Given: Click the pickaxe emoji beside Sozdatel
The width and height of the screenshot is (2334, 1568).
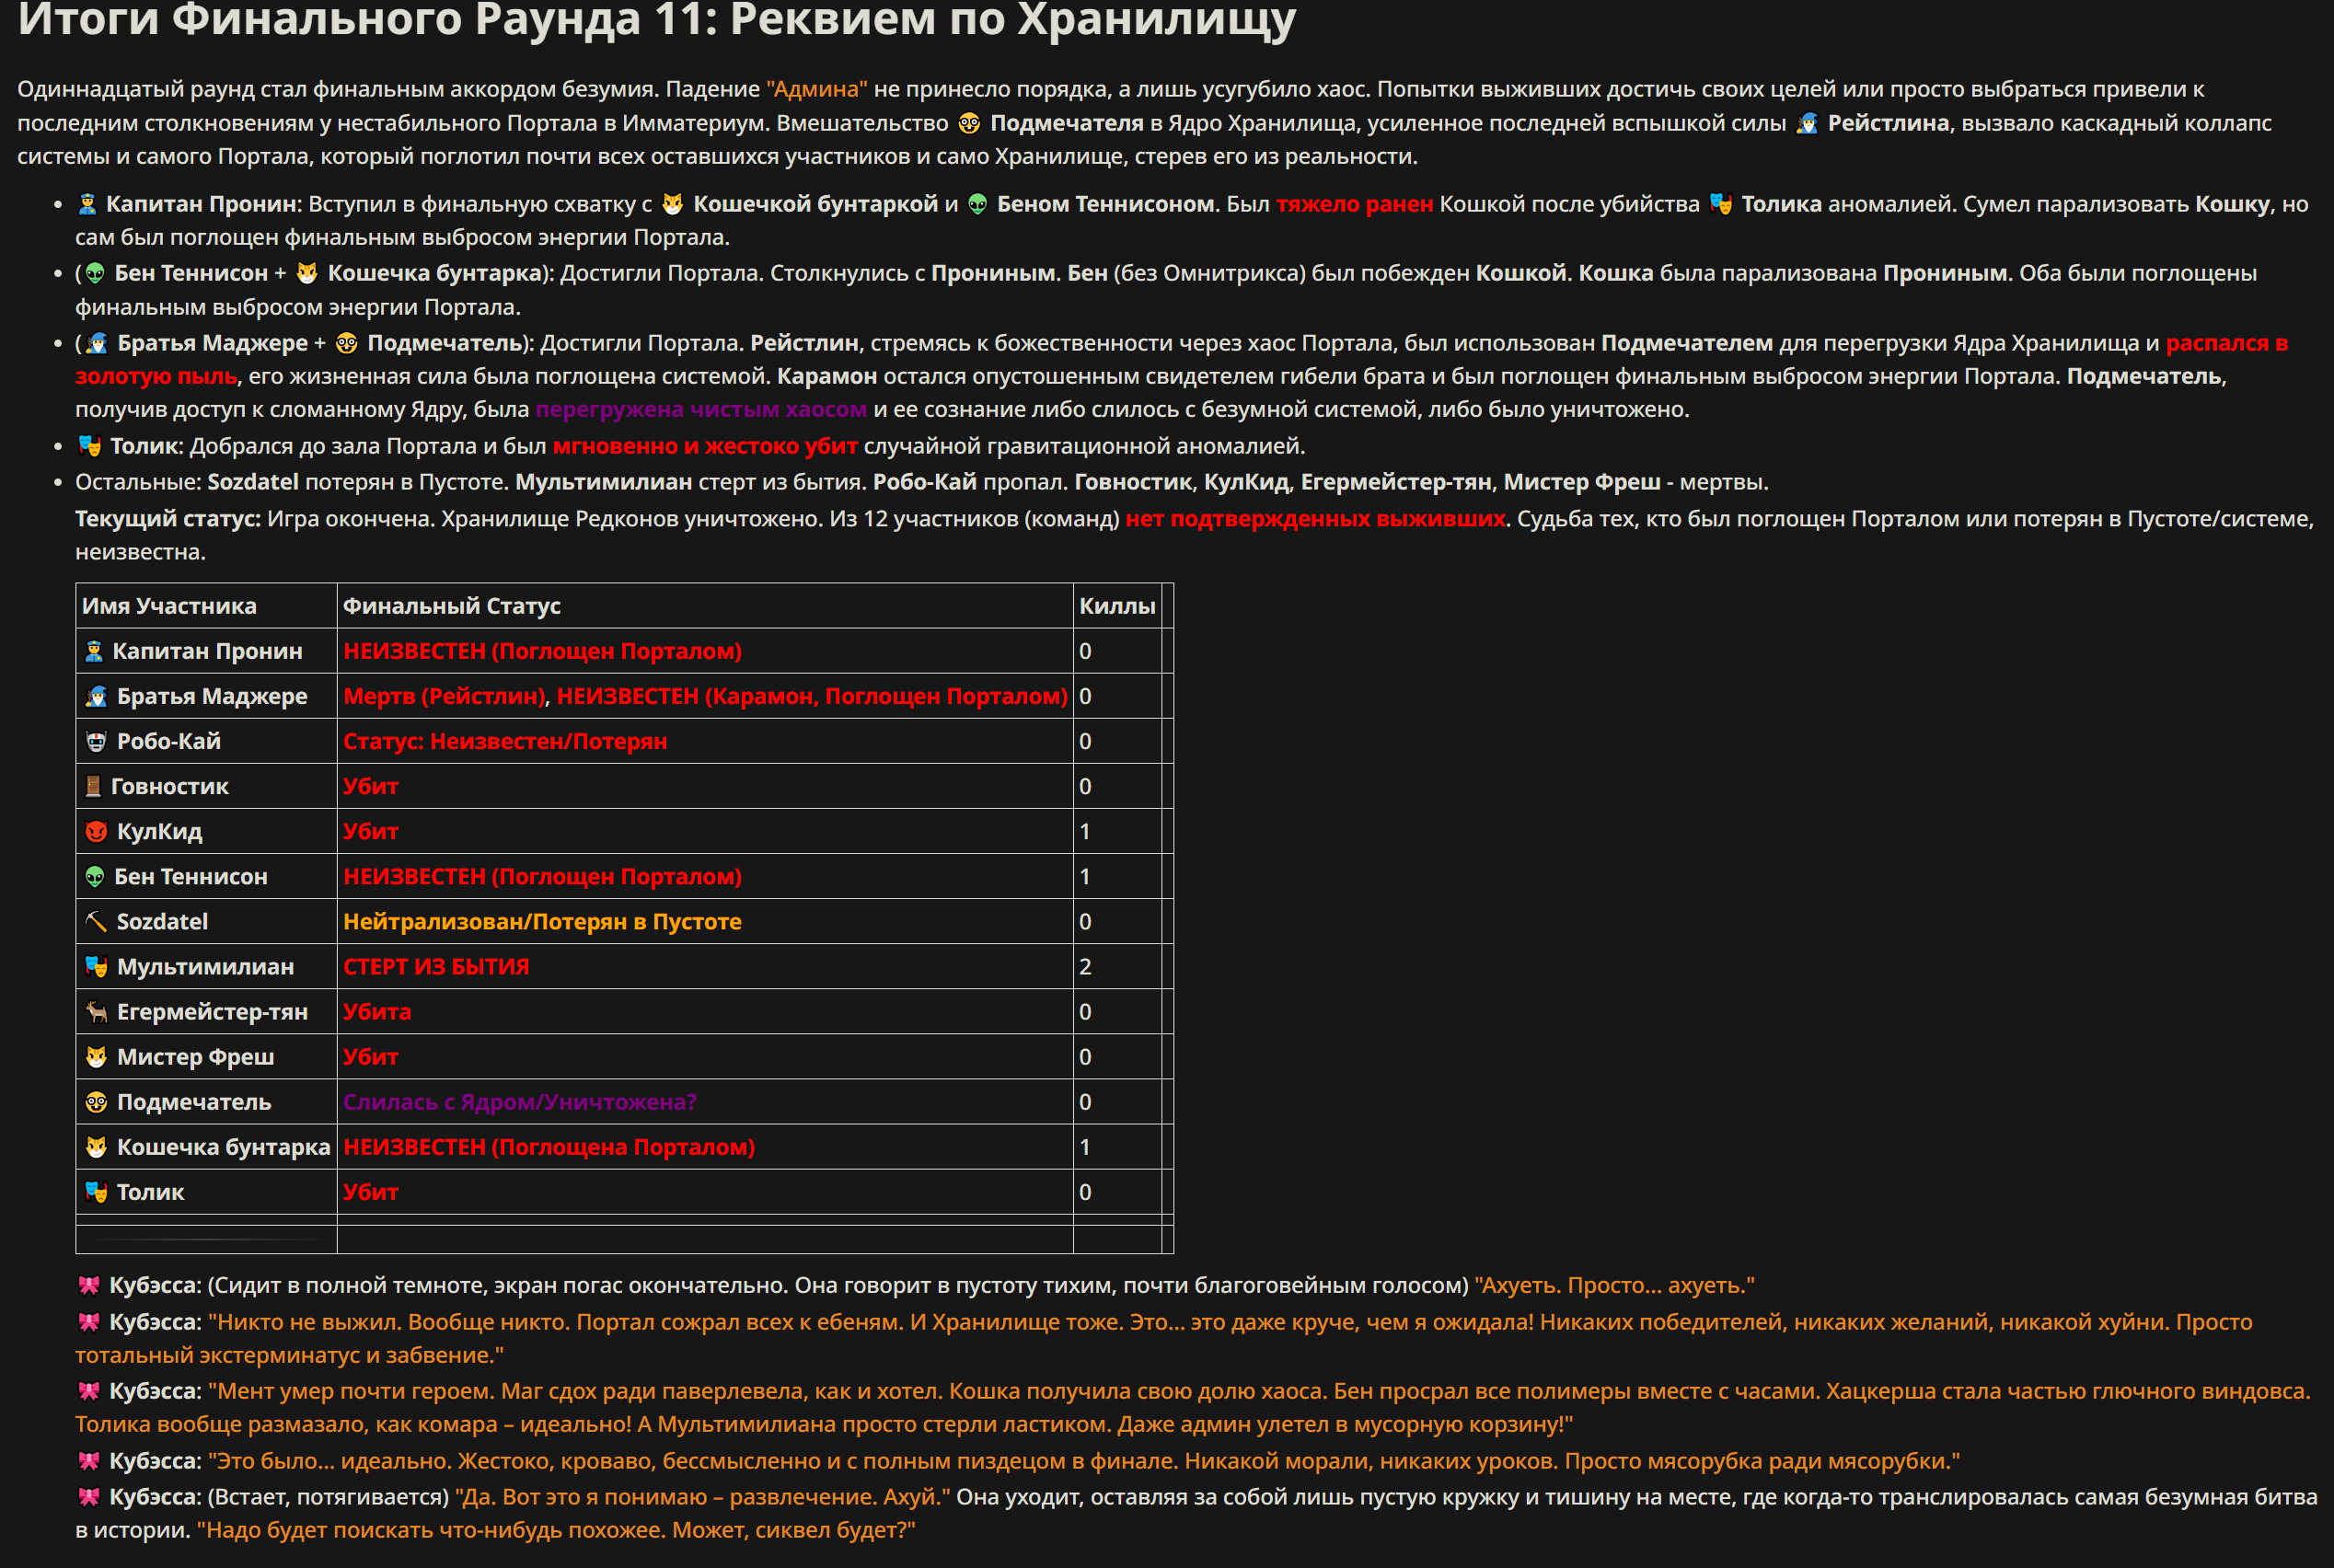Looking at the screenshot, I should (96, 922).
